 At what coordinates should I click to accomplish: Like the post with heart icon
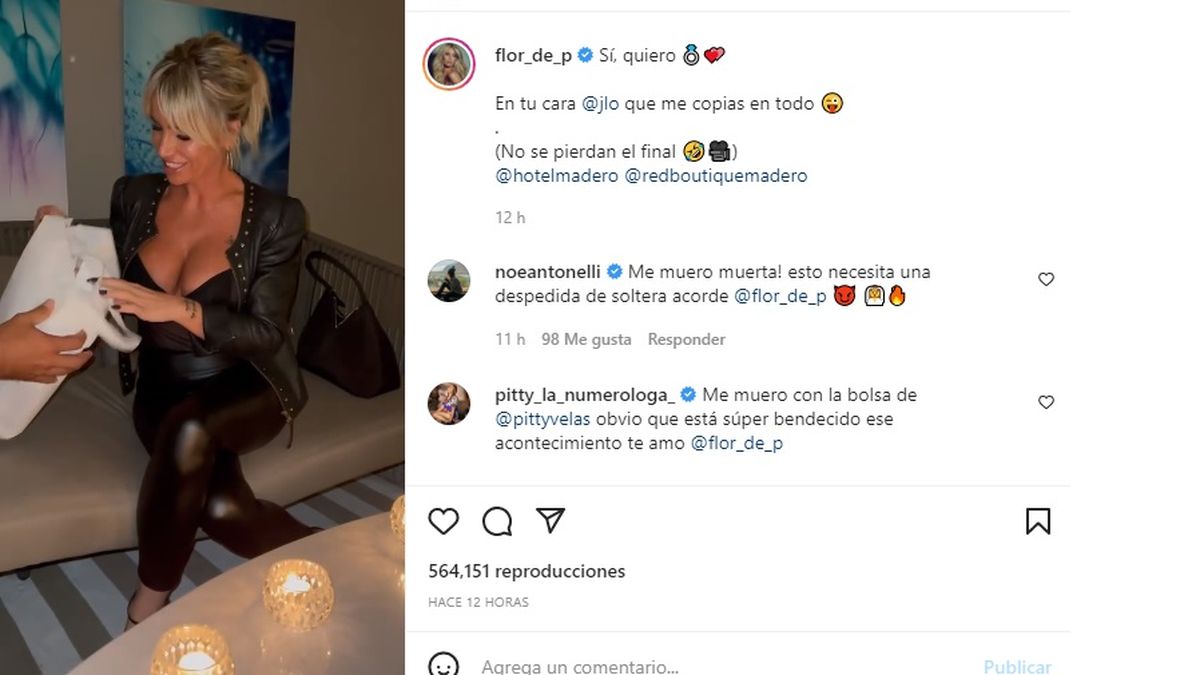pyautogui.click(x=443, y=521)
